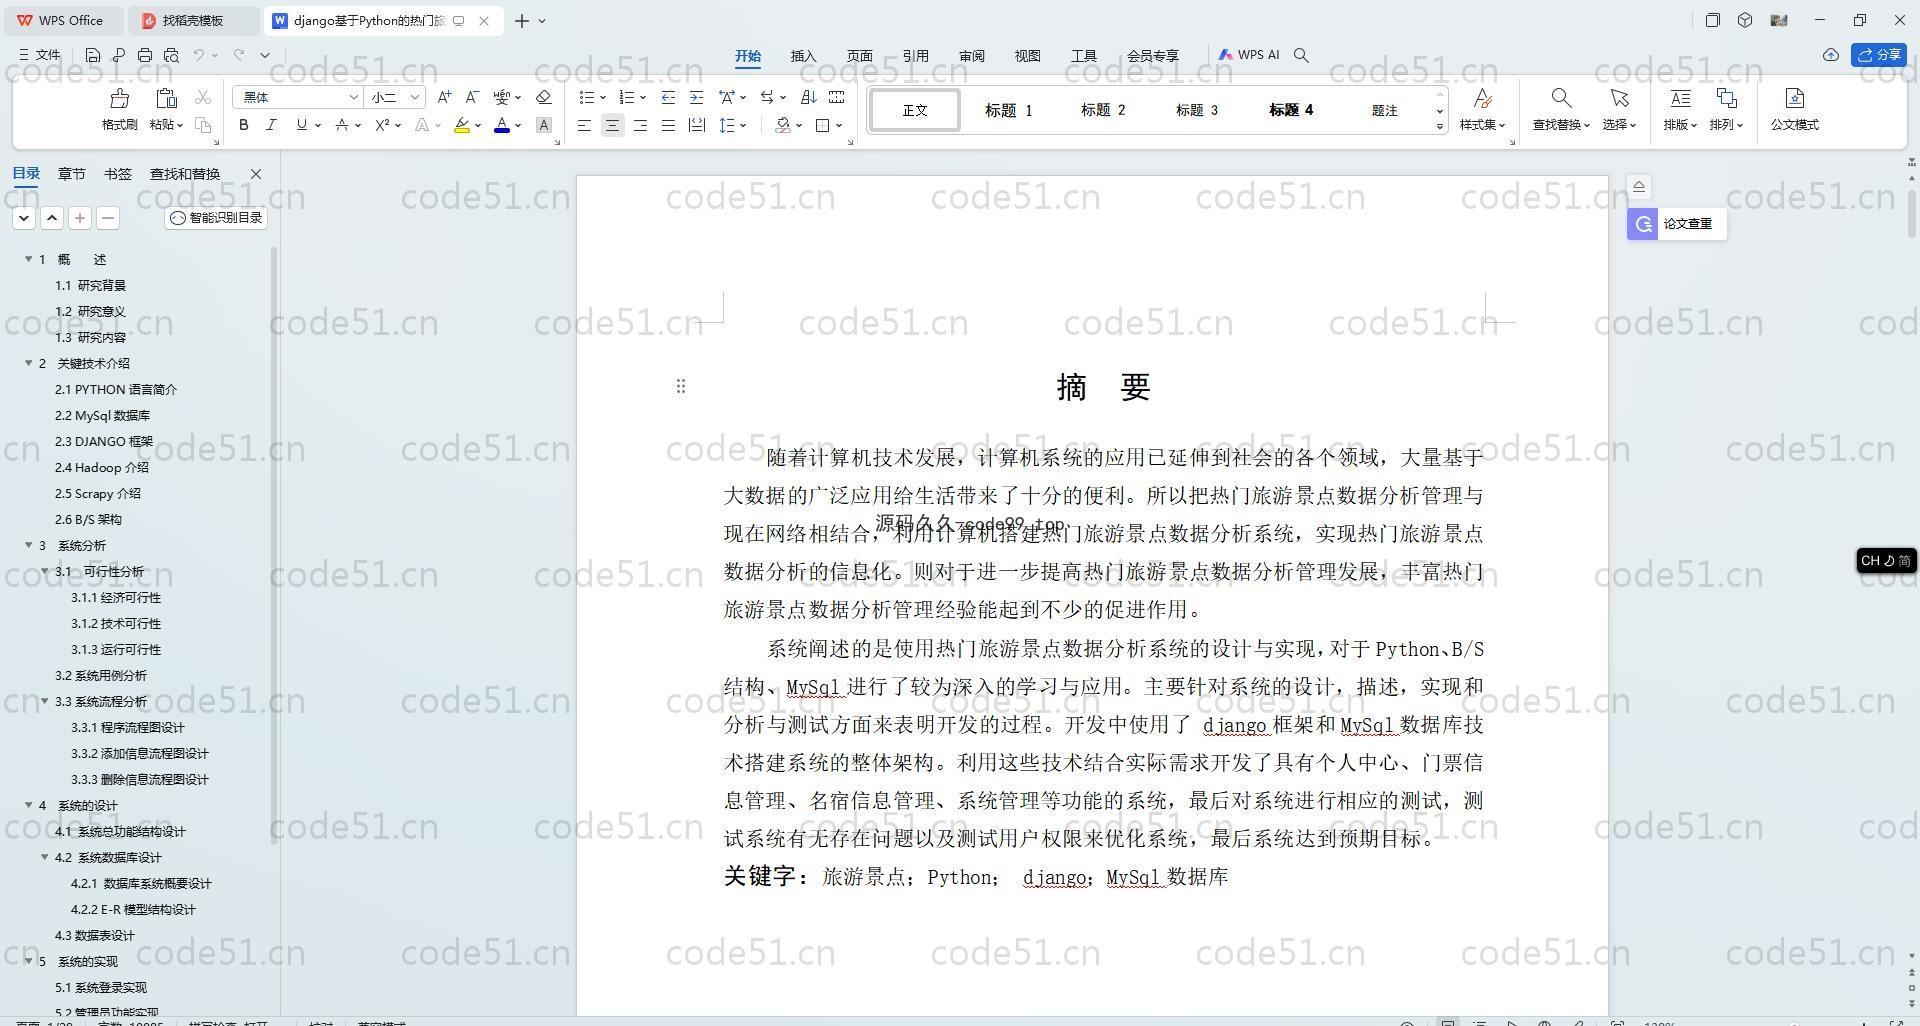This screenshot has height=1026, width=1920.
Task: Decrease font size with A- icon
Action: click(473, 97)
